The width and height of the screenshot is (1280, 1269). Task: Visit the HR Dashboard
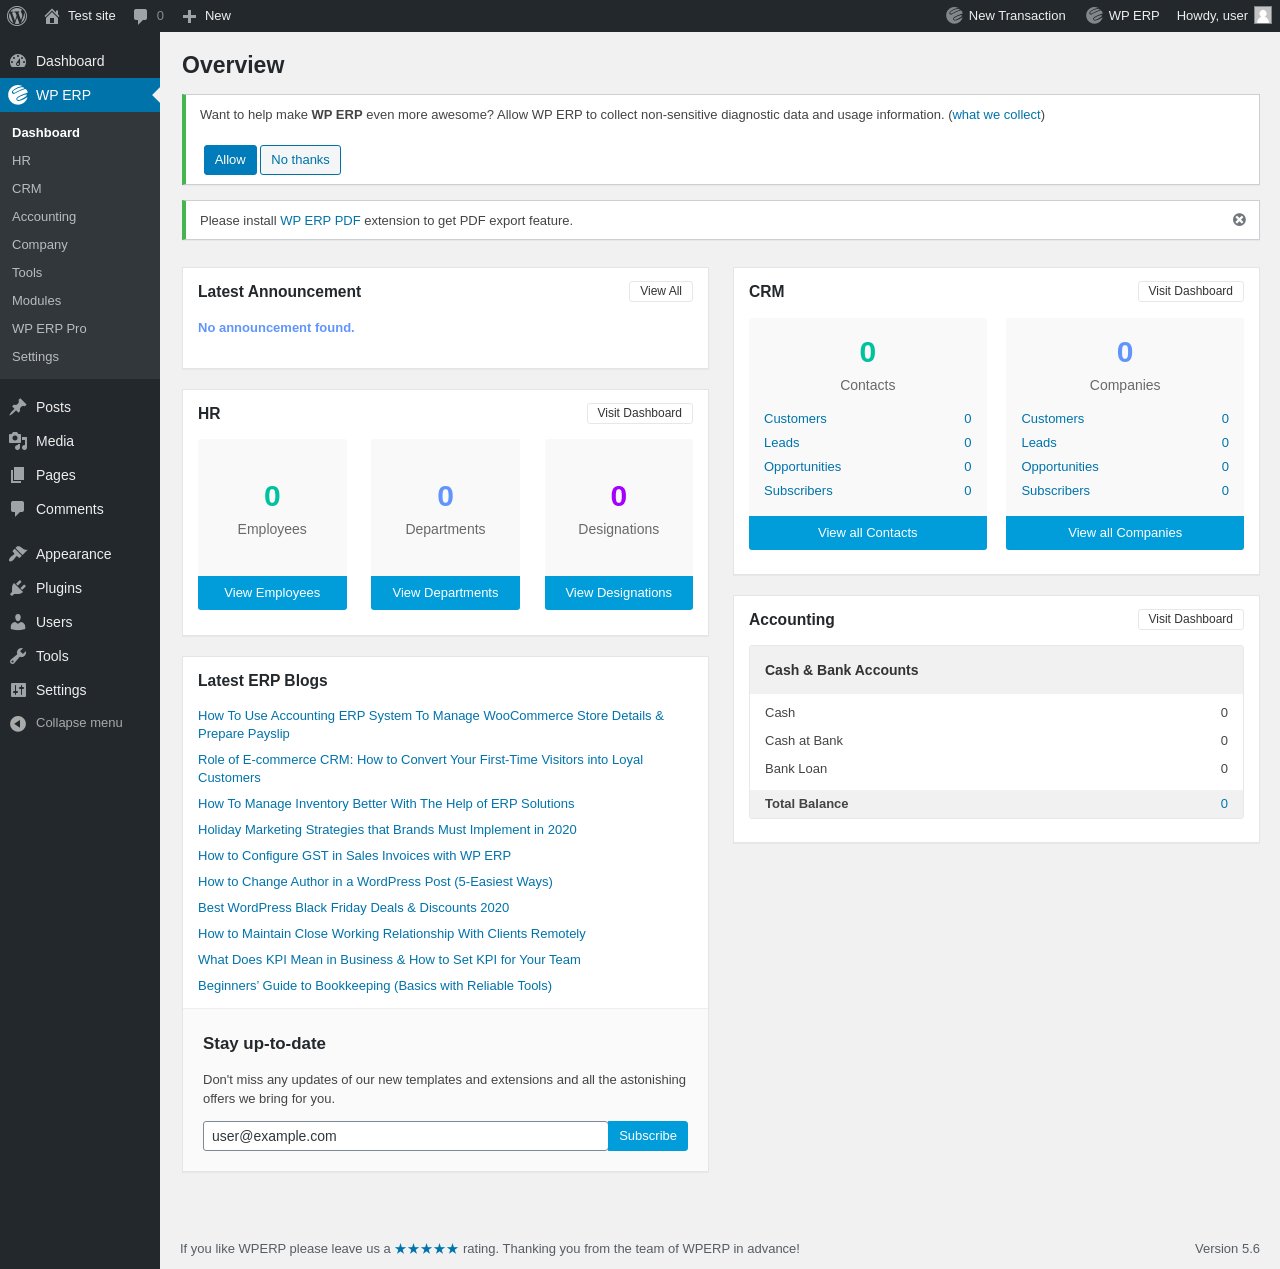pos(640,413)
